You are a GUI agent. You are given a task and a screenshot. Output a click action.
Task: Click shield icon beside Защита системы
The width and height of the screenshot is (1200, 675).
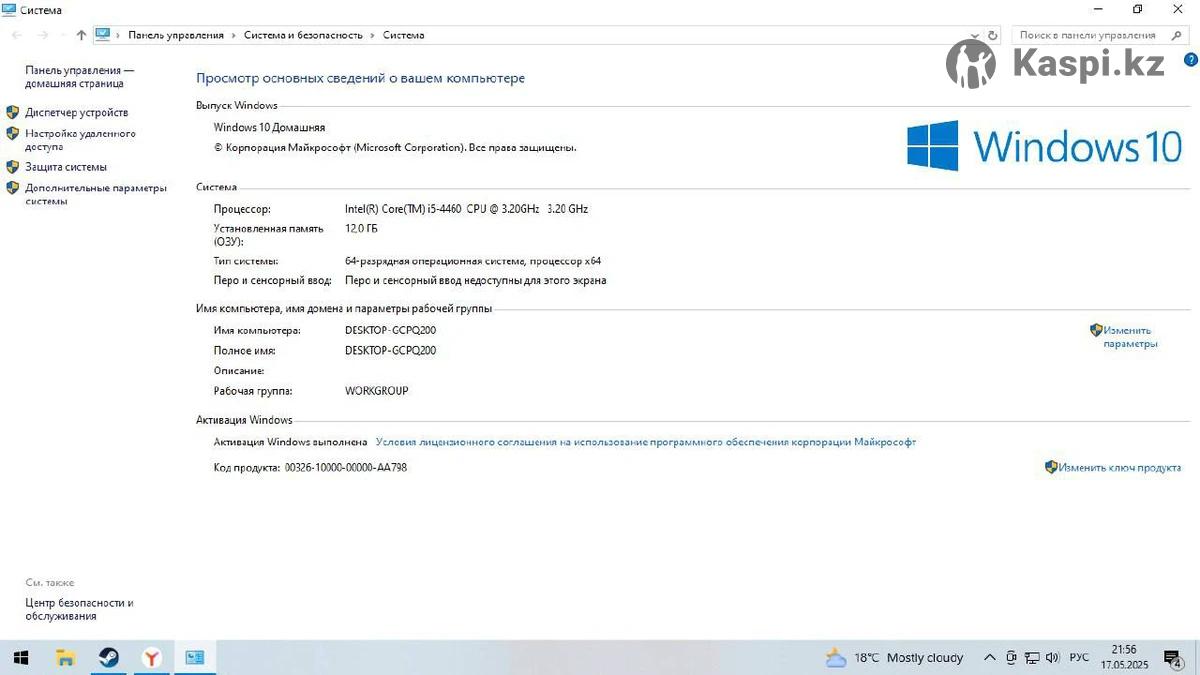click(x=13, y=167)
